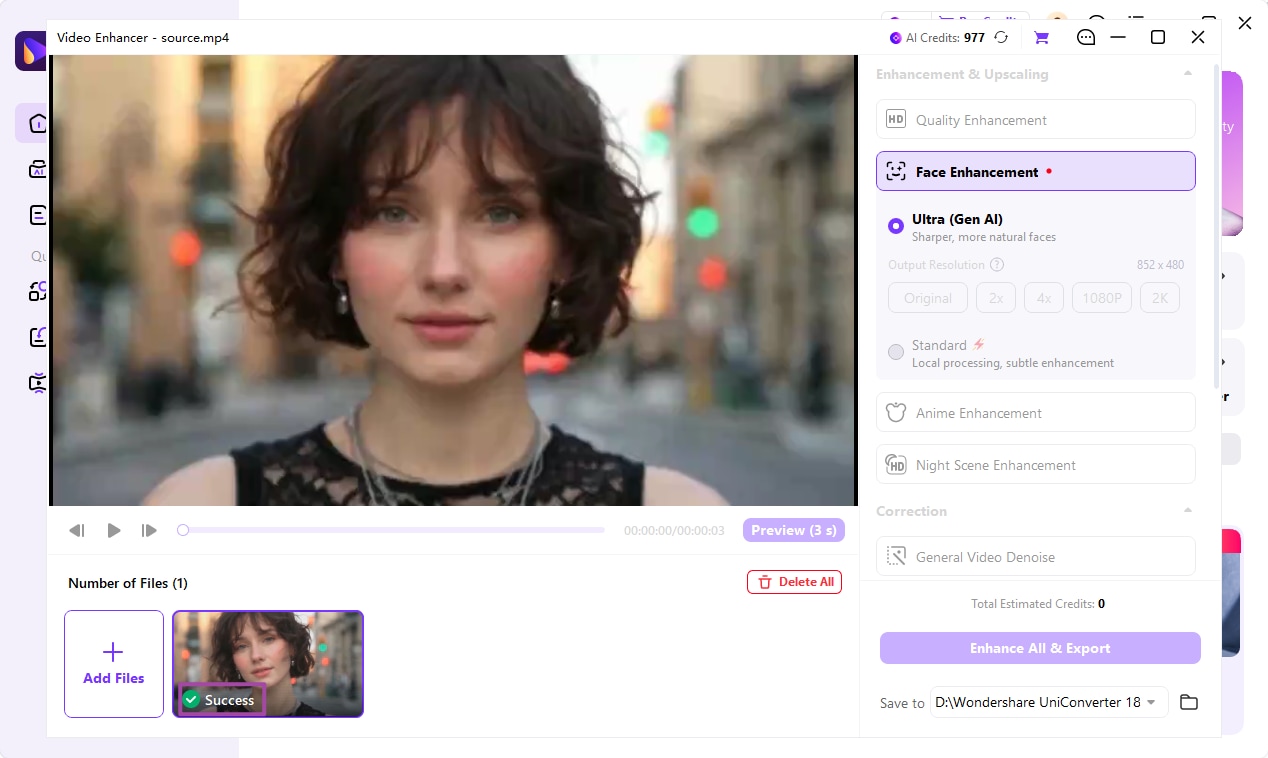Select the source video thumbnail marked Success
1268x758 pixels.
(x=268, y=664)
